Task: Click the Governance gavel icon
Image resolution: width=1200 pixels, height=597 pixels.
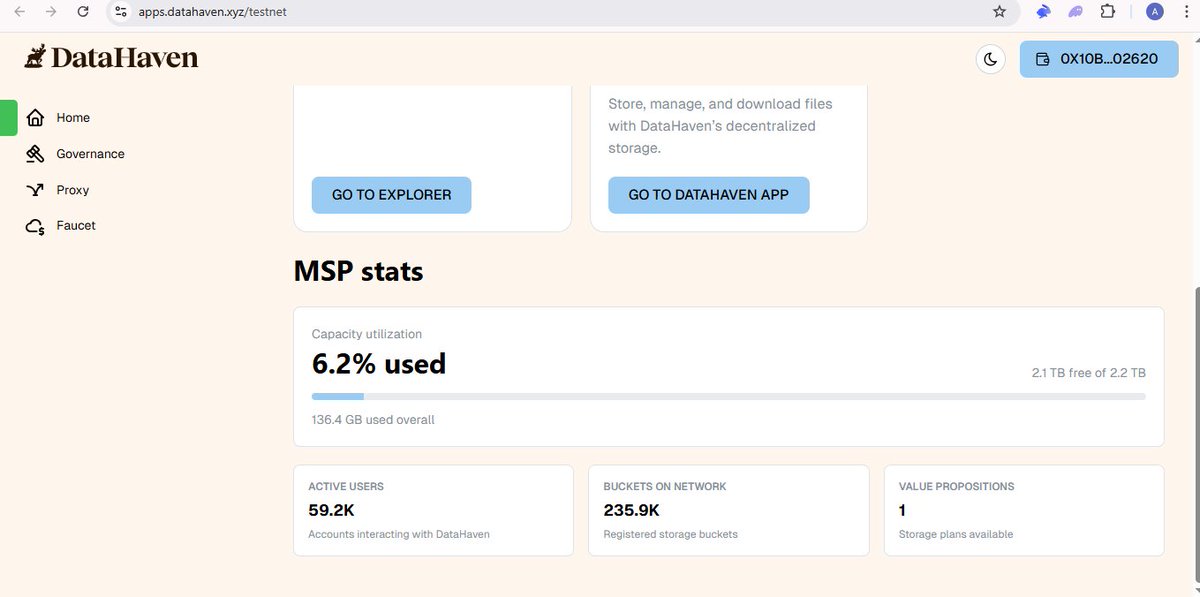Action: tap(35, 154)
